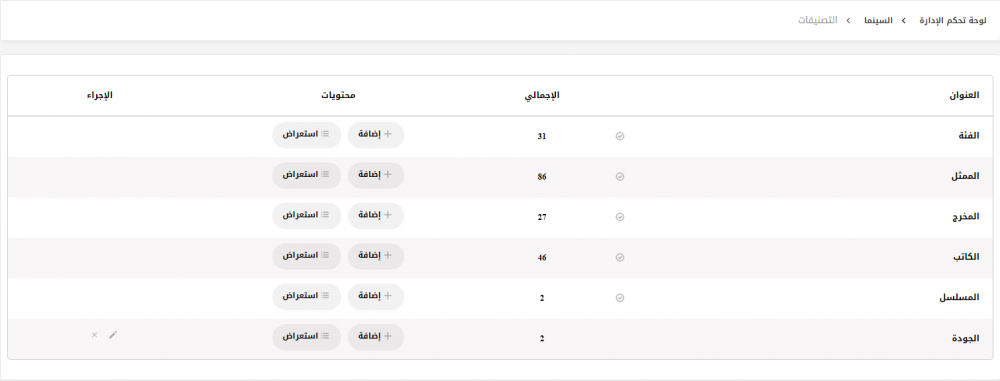Click استعراض in الكاتب row
1000x381 pixels.
point(307,256)
